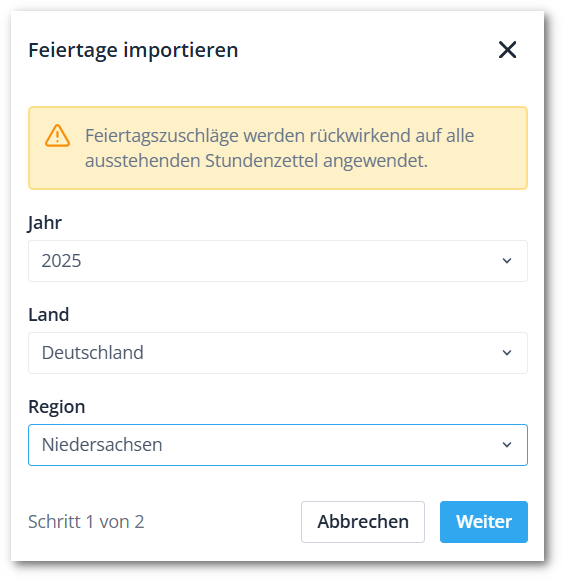The width and height of the screenshot is (563, 580).
Task: Select the Niedersachsen value text
Action: click(x=102, y=445)
